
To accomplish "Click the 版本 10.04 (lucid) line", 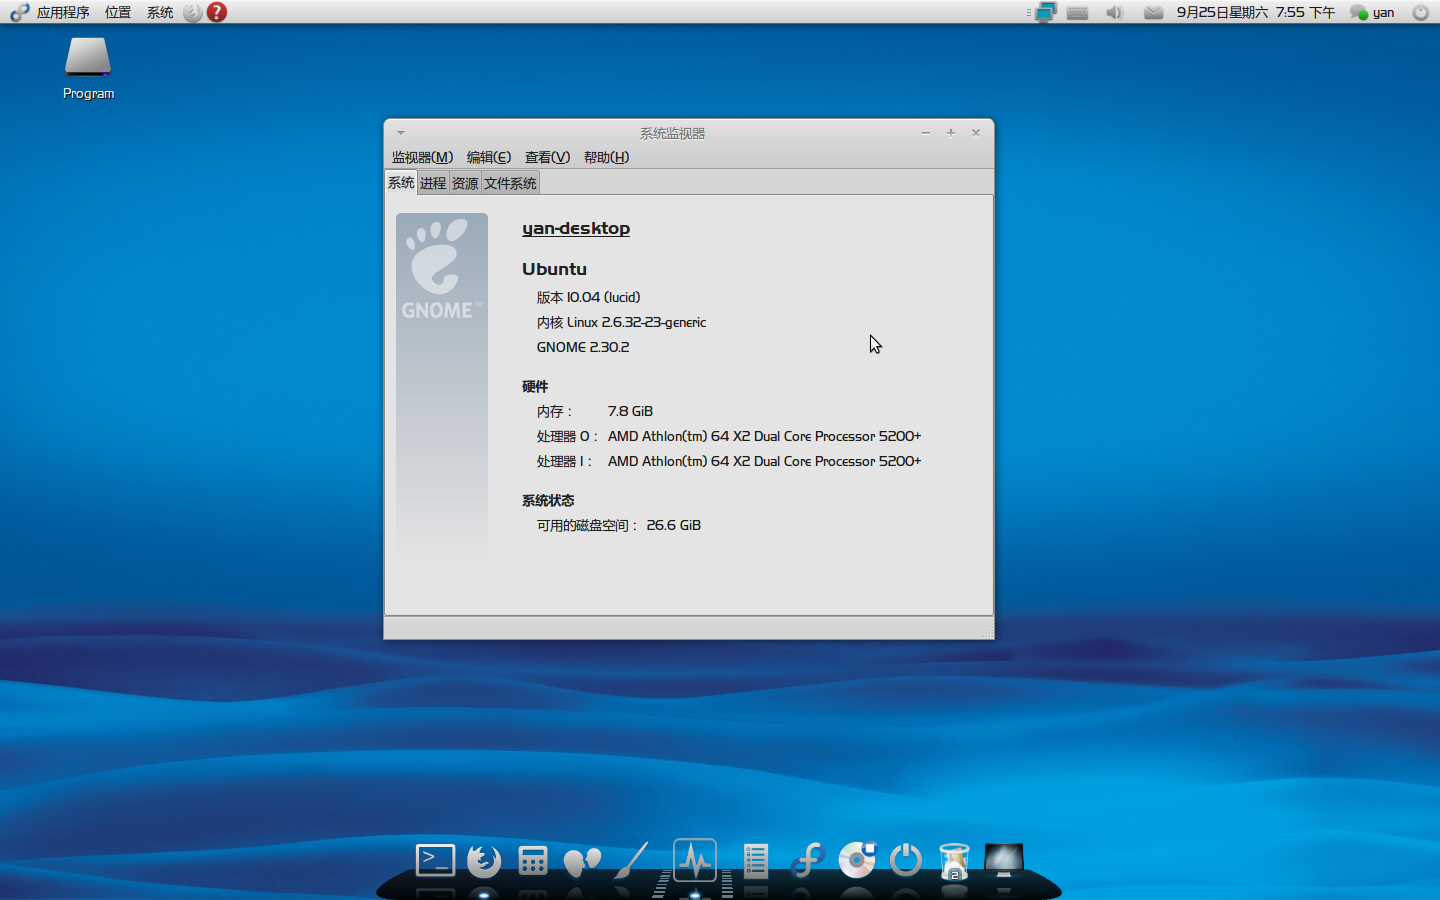I will point(588,297).
